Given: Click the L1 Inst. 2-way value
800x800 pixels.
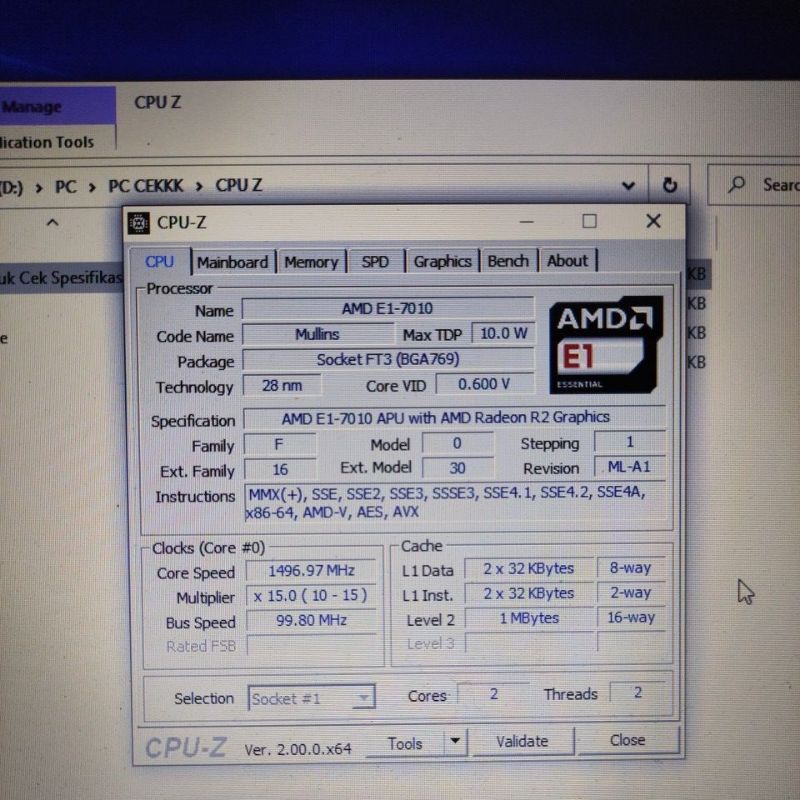Looking at the screenshot, I should 631,592.
